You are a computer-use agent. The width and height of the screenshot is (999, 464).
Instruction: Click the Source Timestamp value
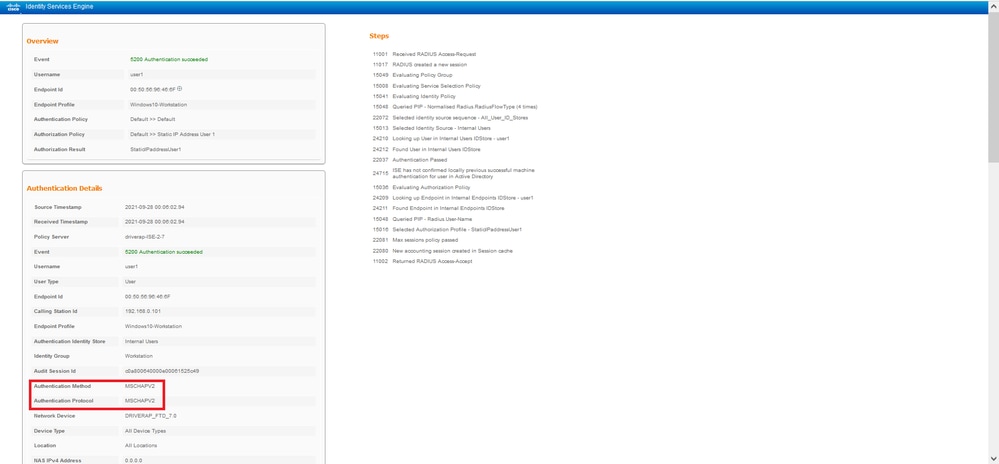[x=155, y=207]
